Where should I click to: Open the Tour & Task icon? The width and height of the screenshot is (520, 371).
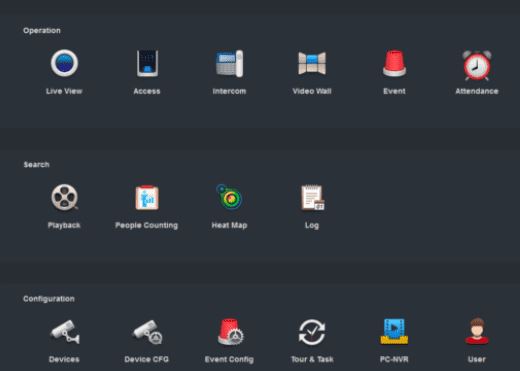(312, 332)
